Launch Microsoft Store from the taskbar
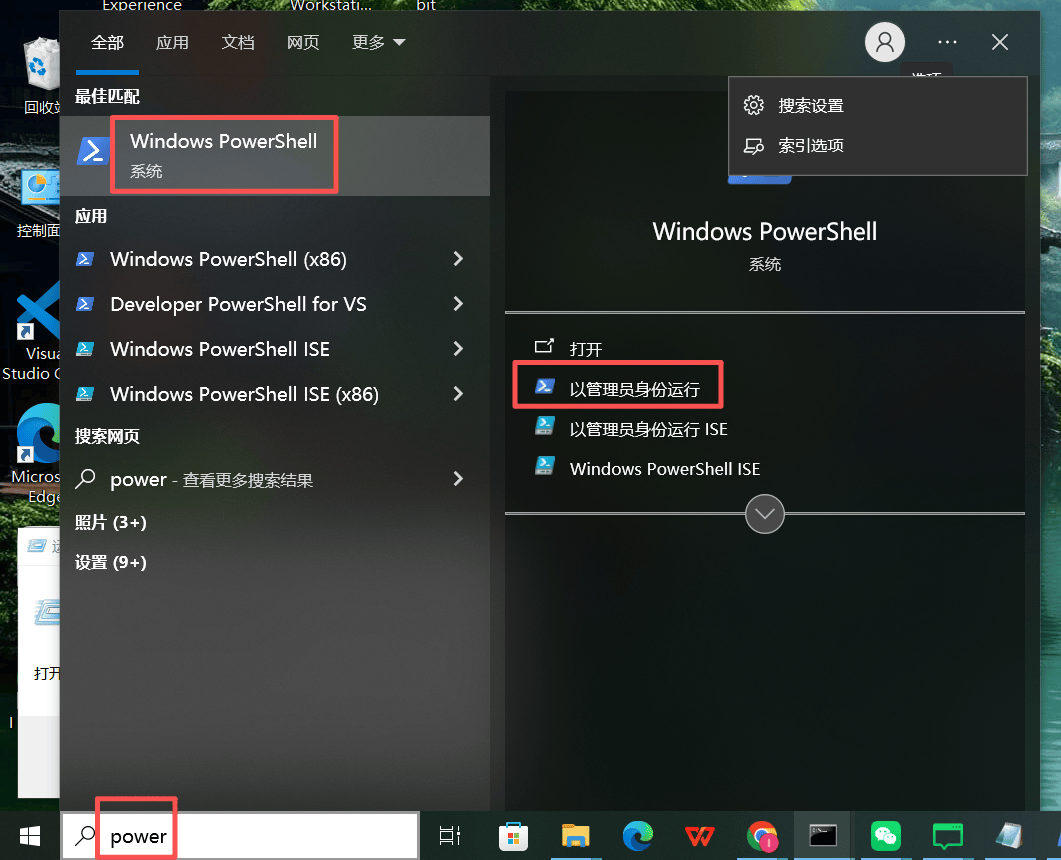This screenshot has height=860, width=1061. click(x=513, y=836)
